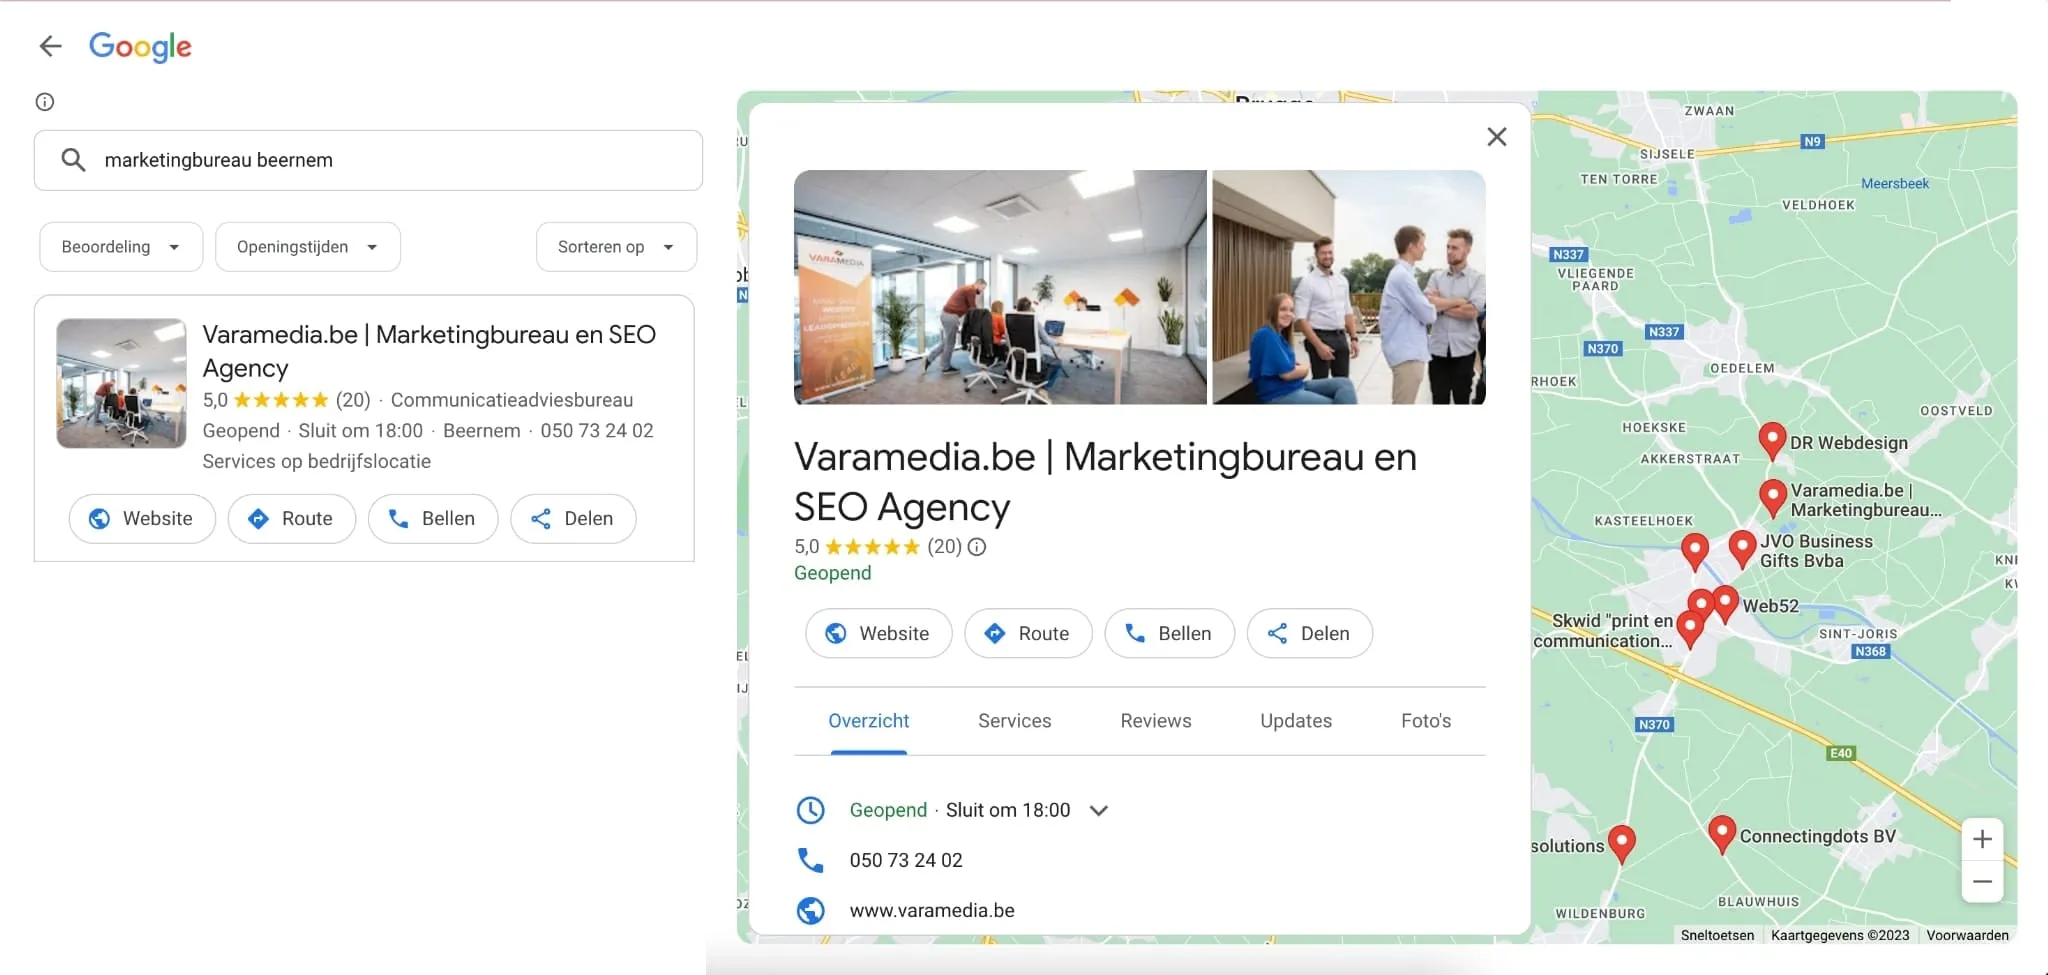2048x975 pixels.
Task: Close the Varamedia detail panel
Action: 1496,137
